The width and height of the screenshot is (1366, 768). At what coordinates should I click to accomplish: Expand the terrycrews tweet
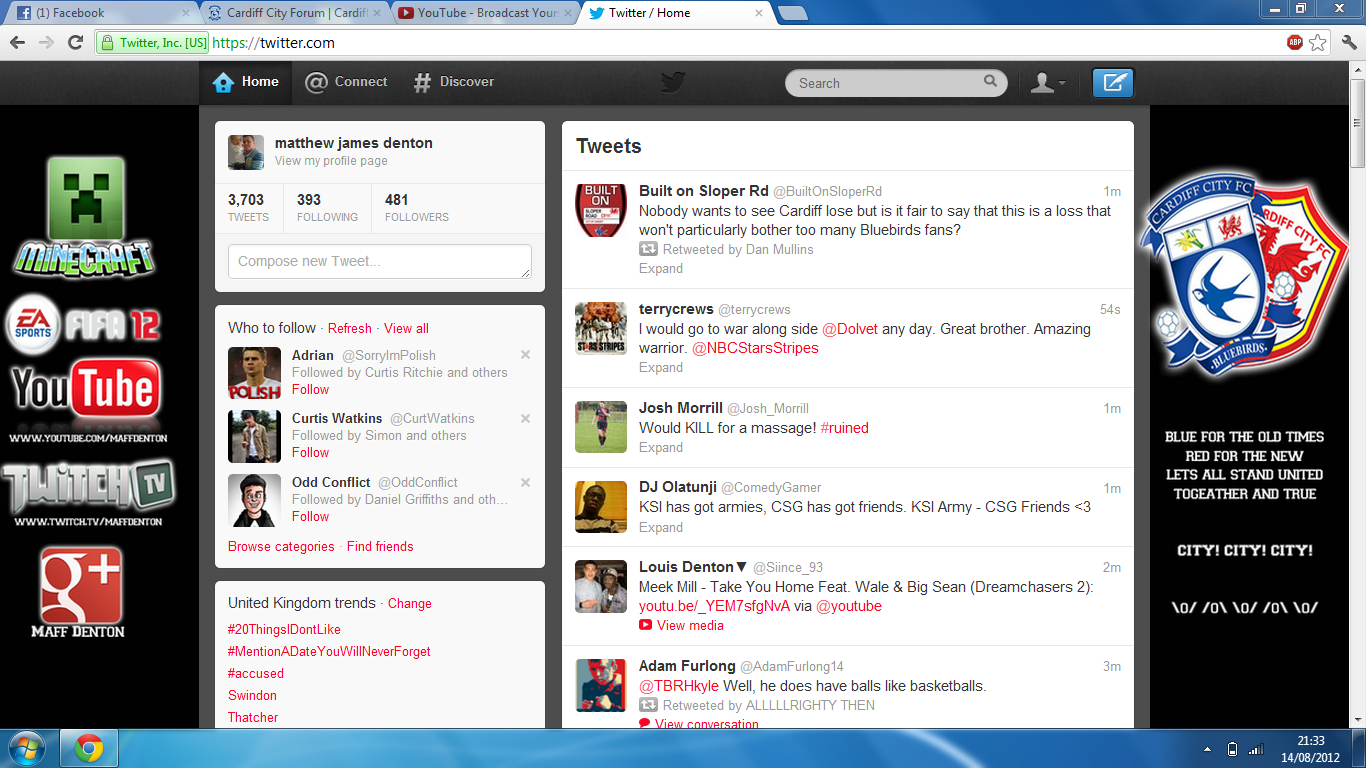pyautogui.click(x=661, y=367)
